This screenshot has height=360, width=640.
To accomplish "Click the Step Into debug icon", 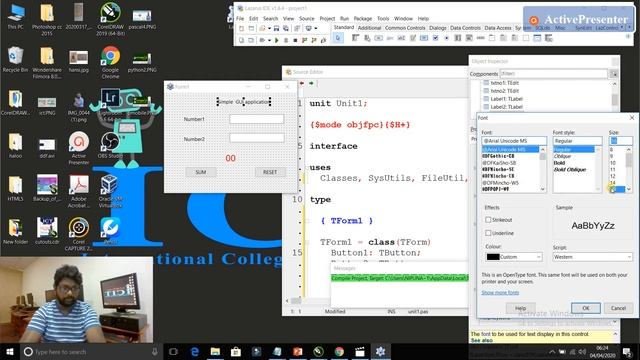I will (x=304, y=40).
